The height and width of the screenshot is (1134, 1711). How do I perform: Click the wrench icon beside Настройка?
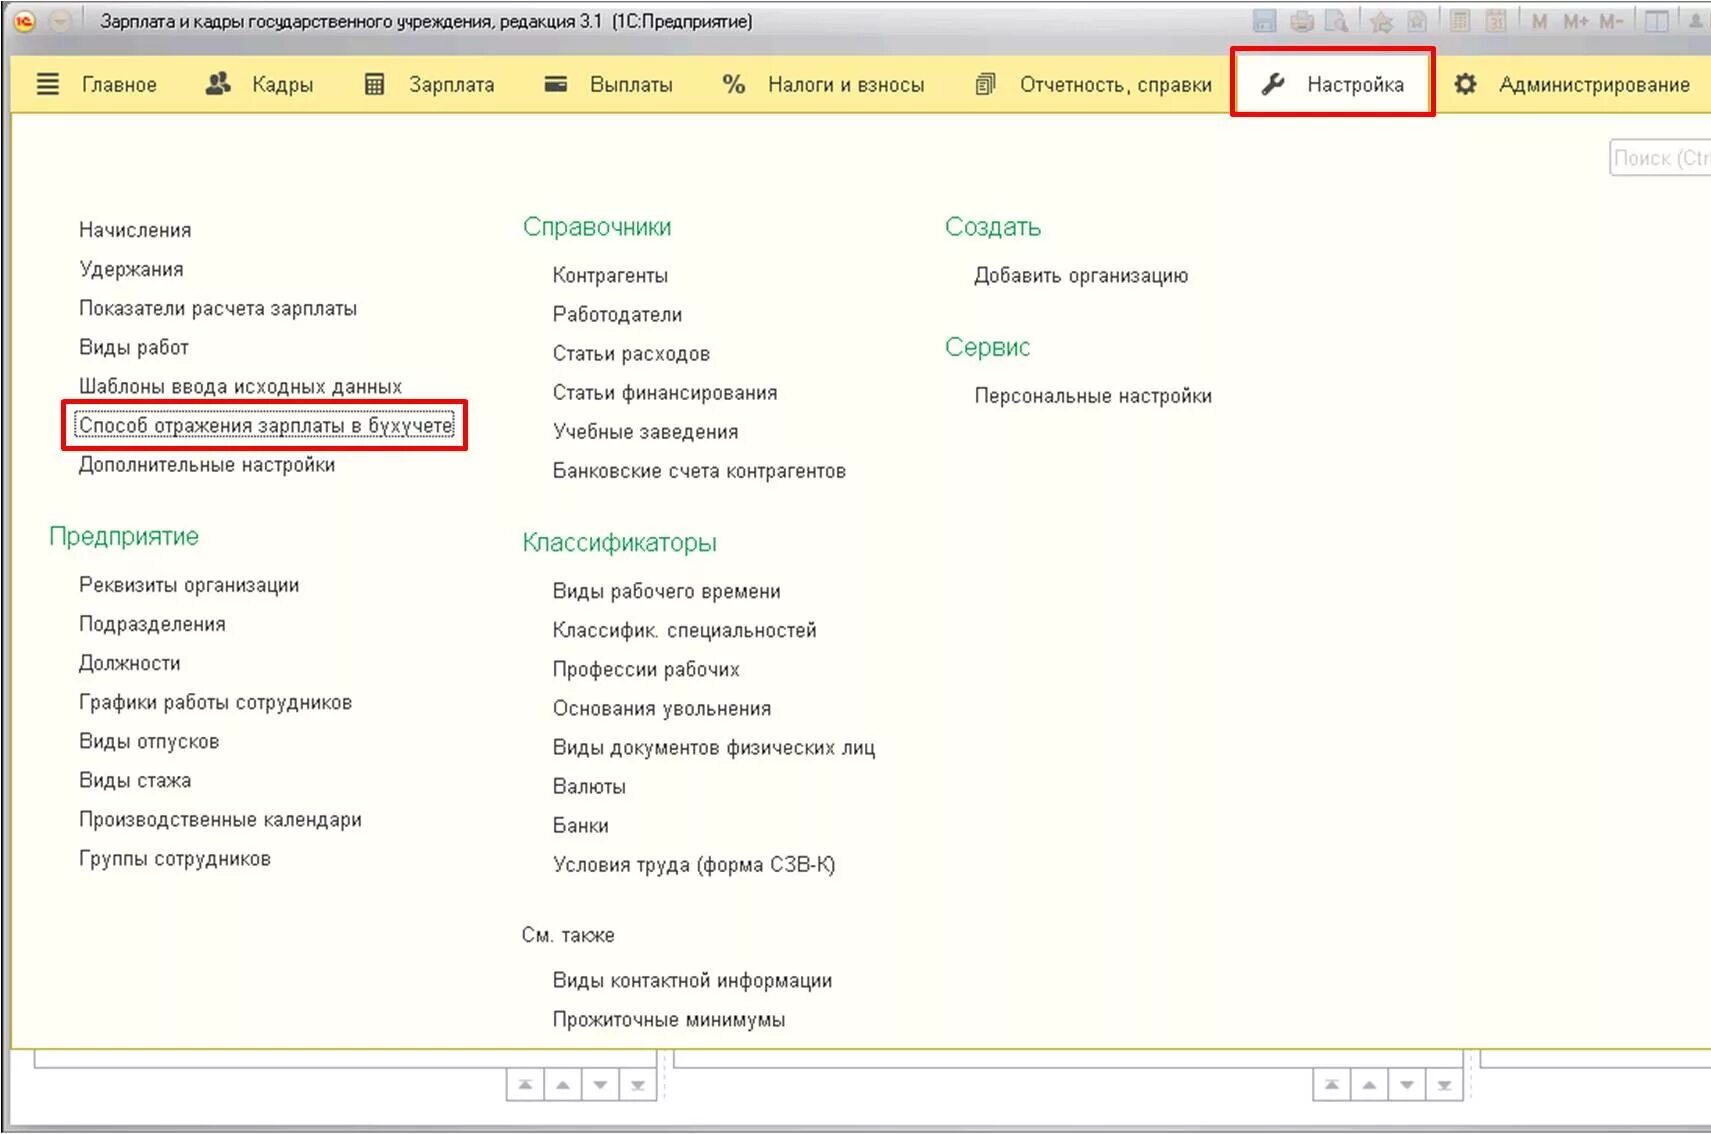coord(1272,84)
